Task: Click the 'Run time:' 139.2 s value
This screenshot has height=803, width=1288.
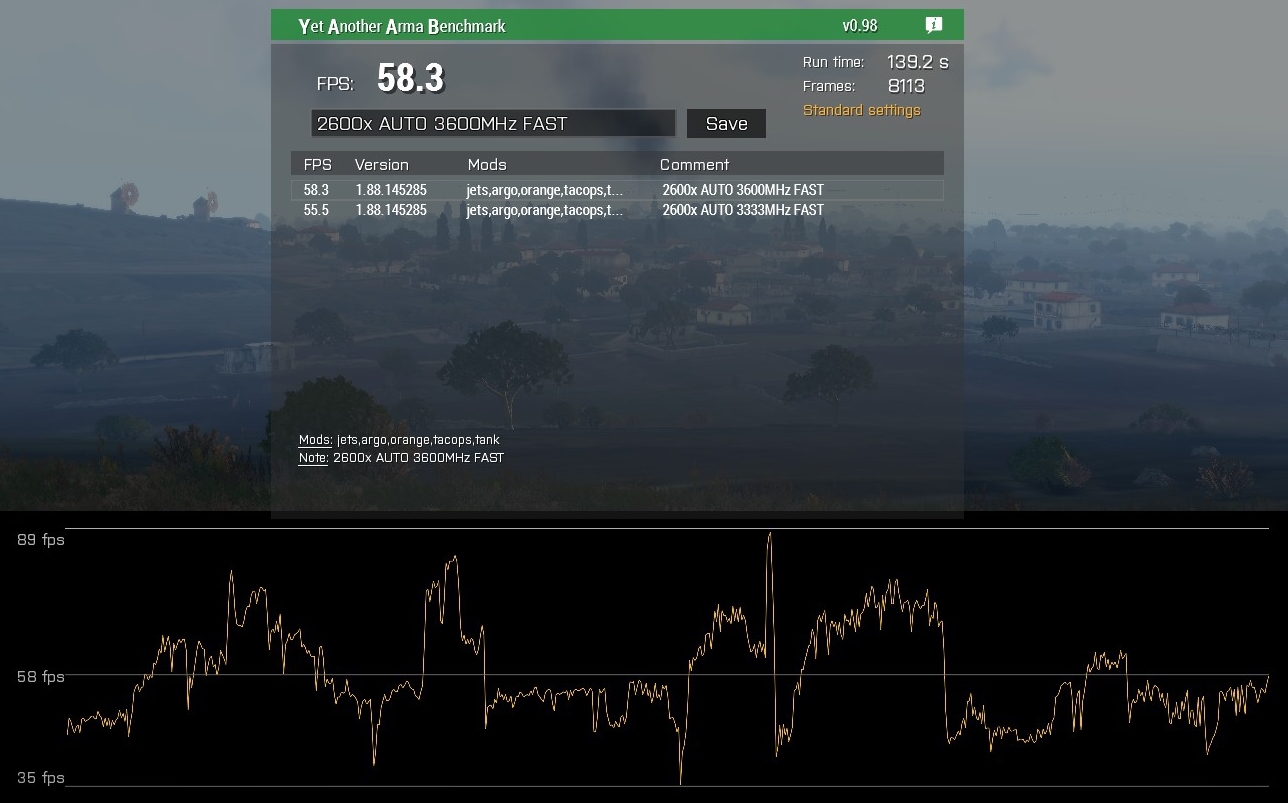Action: (917, 62)
